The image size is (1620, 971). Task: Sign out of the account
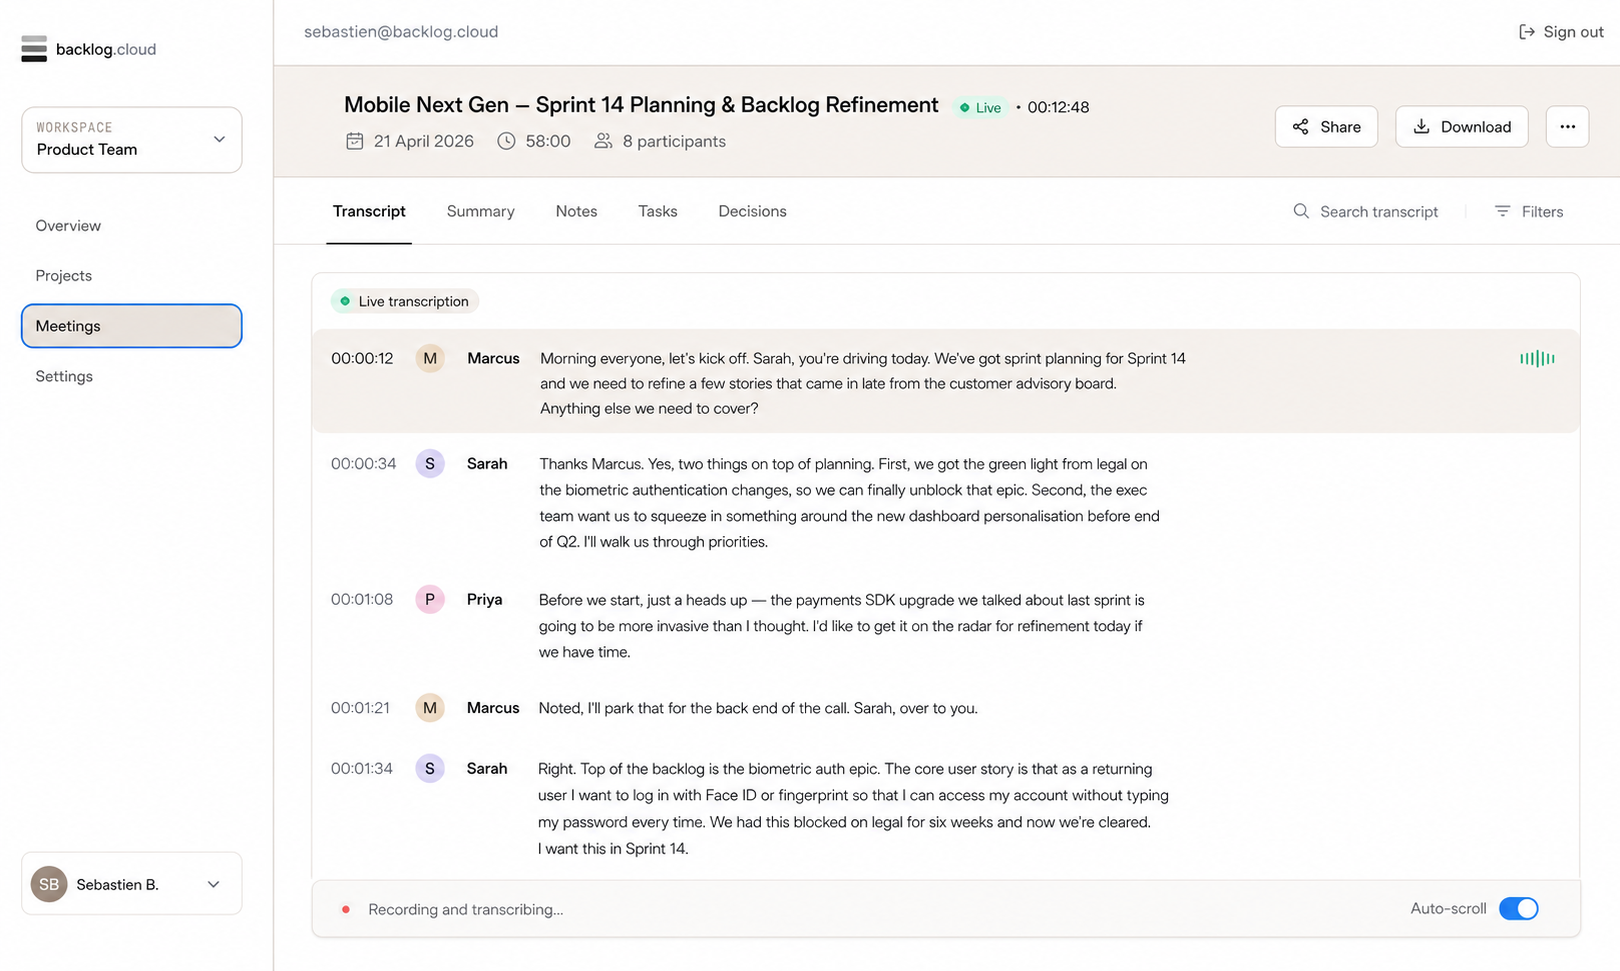(x=1561, y=32)
